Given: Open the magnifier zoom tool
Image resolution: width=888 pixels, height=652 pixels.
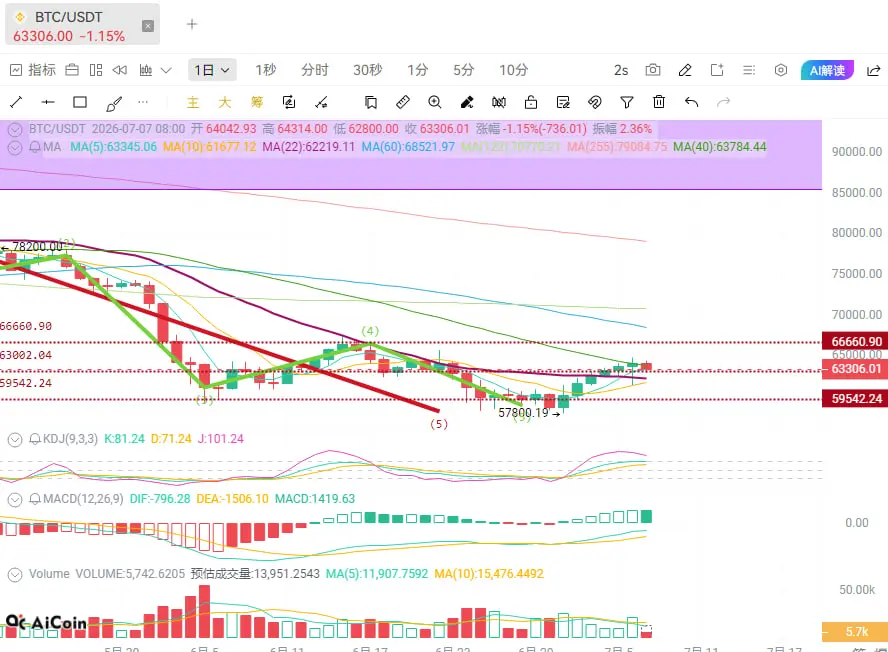Looking at the screenshot, I should pyautogui.click(x=434, y=102).
